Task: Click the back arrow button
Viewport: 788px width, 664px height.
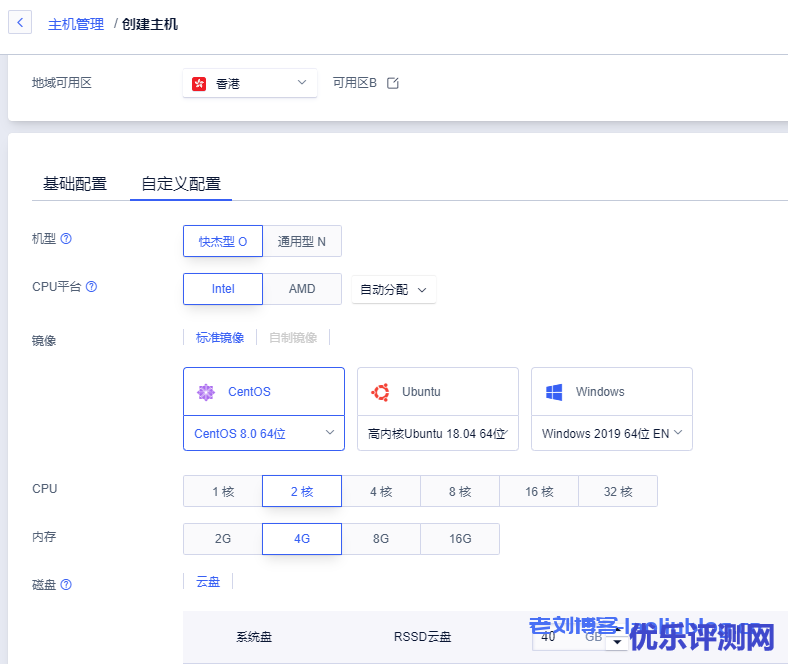Action: click(x=20, y=23)
